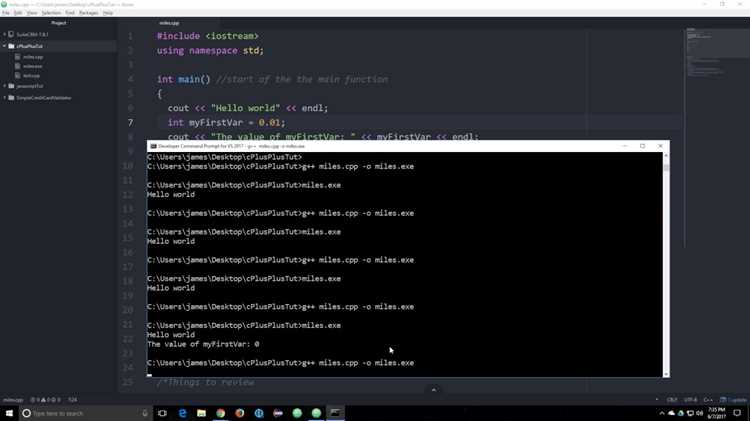This screenshot has height=421, width=750.
Task: Click the Cortana circle icon
Action: pyautogui.click(x=27, y=413)
